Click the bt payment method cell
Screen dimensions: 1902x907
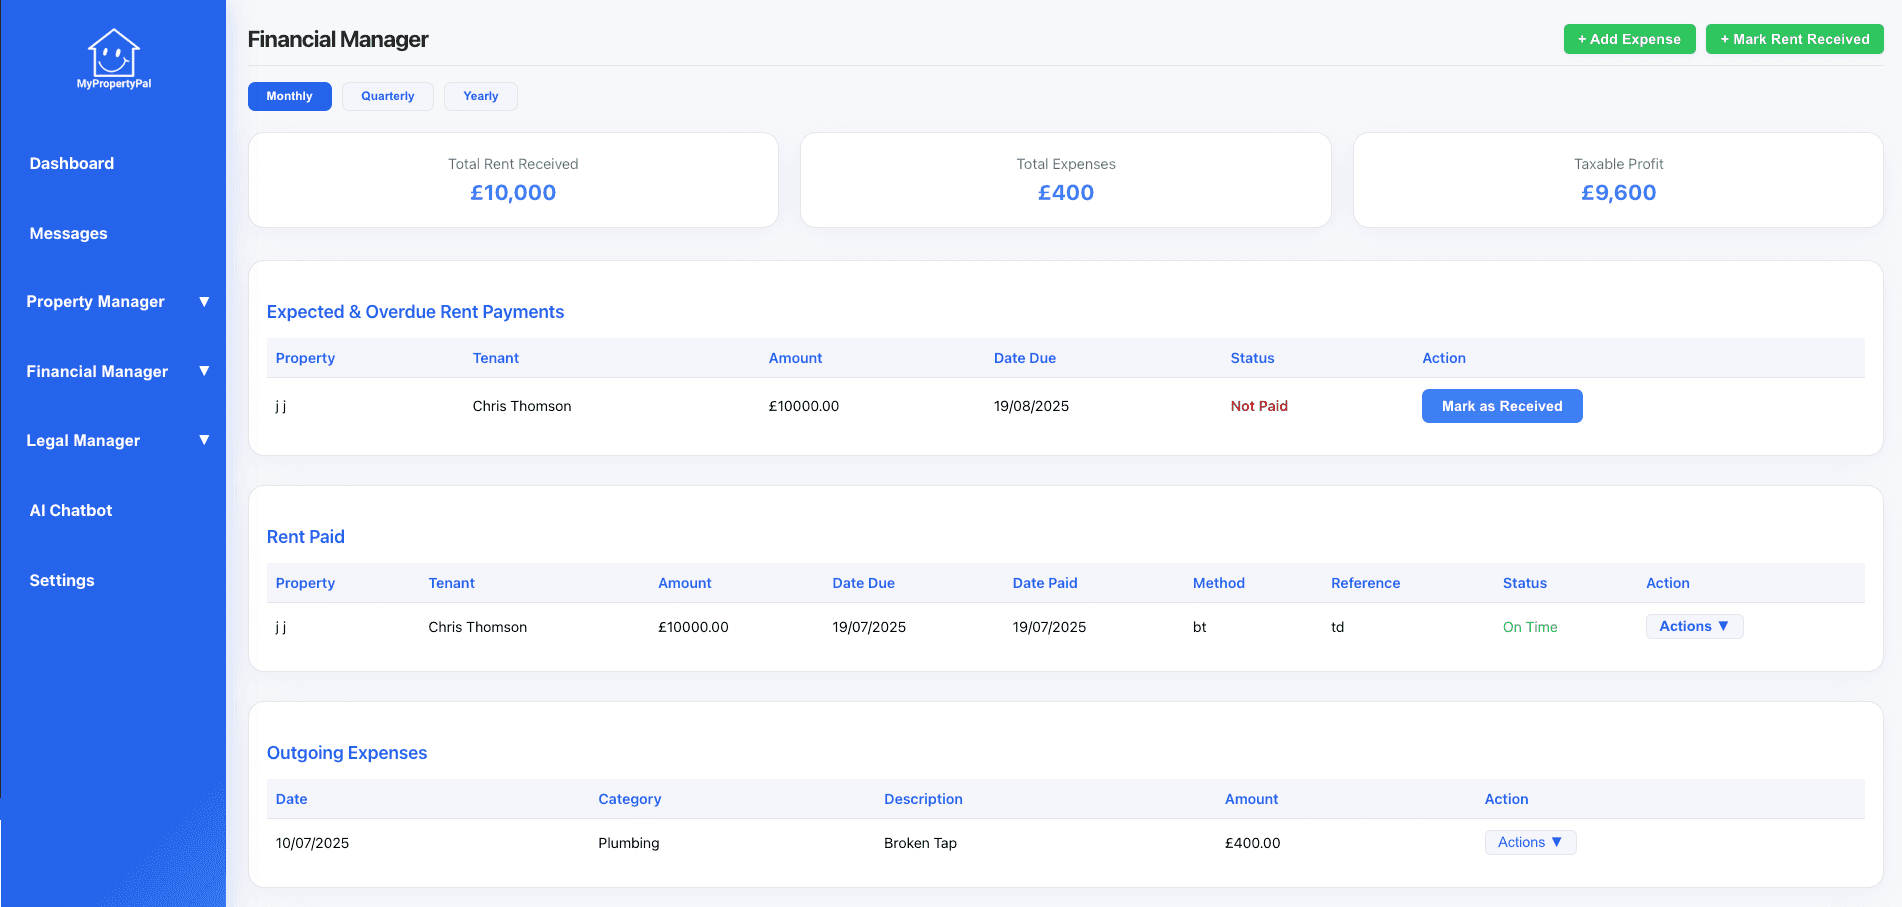[1199, 627]
